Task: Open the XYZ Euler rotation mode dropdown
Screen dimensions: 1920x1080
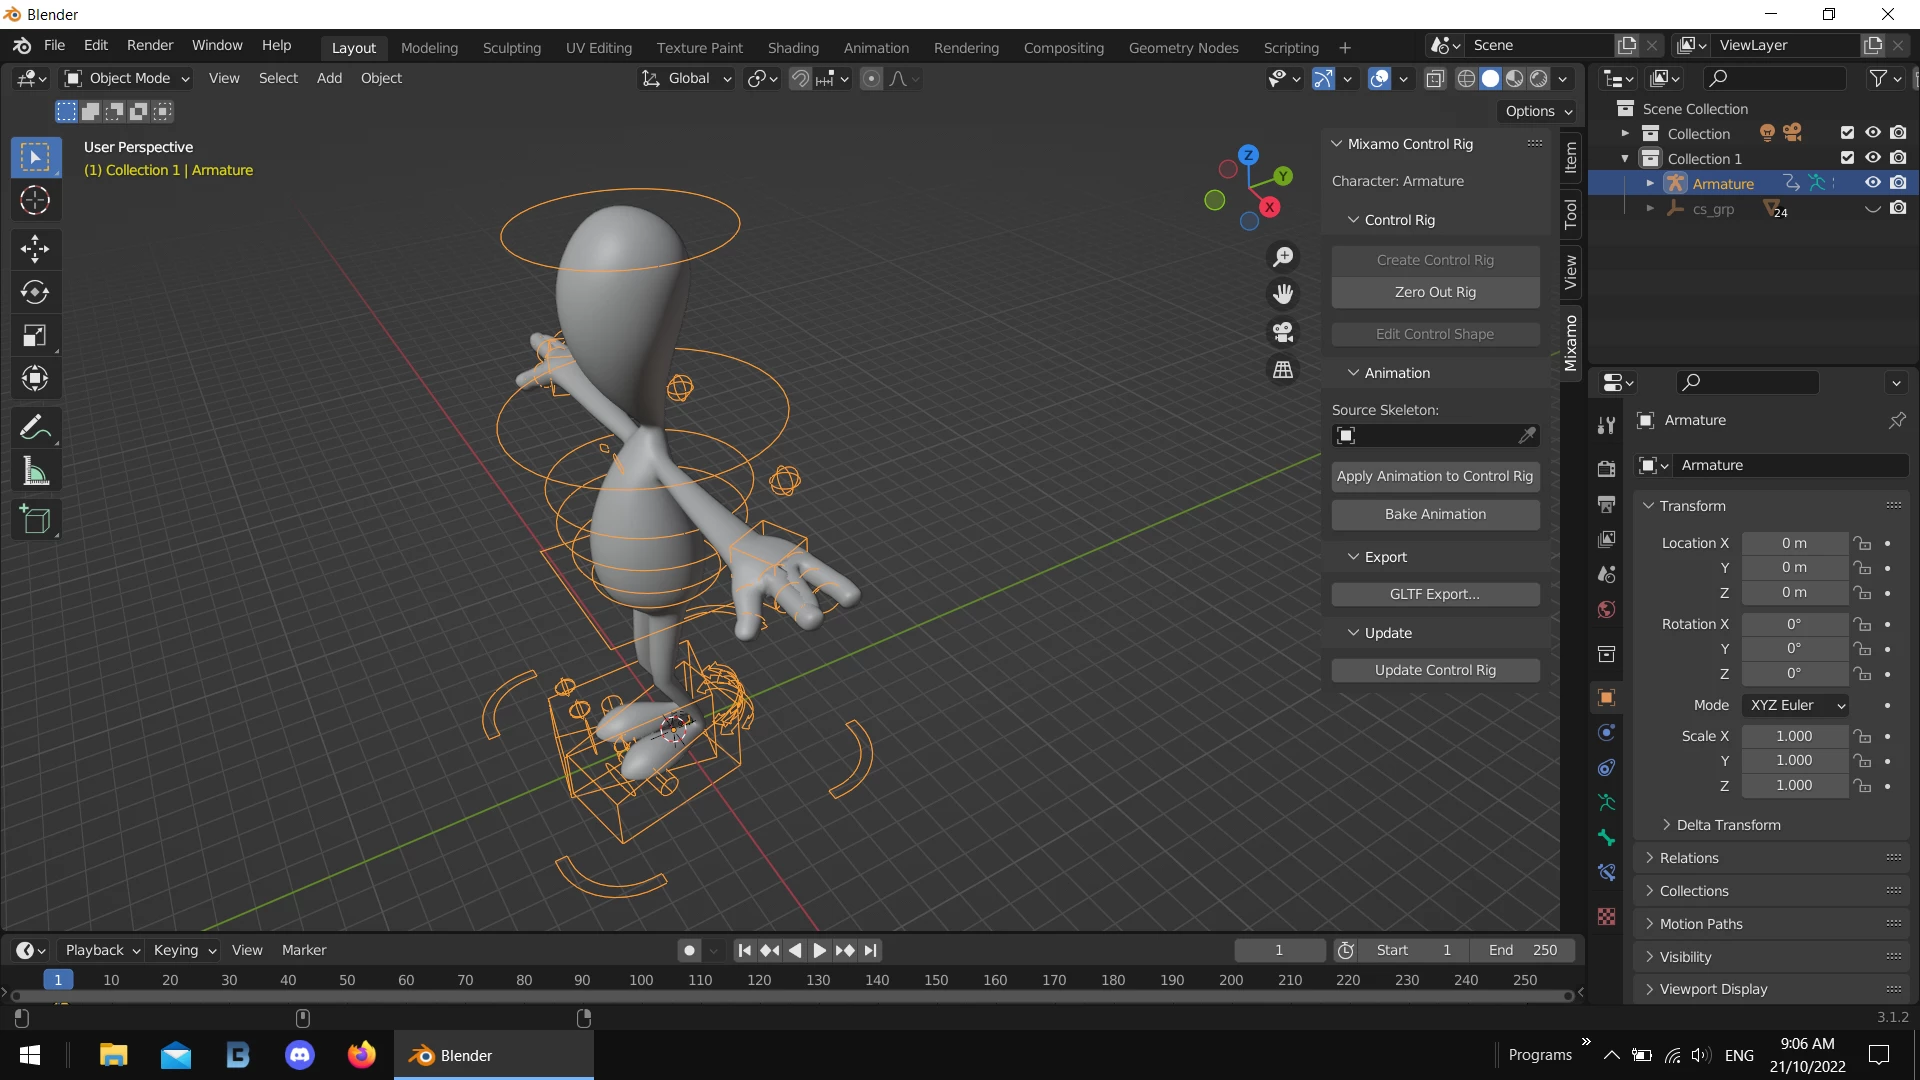Action: click(1795, 705)
